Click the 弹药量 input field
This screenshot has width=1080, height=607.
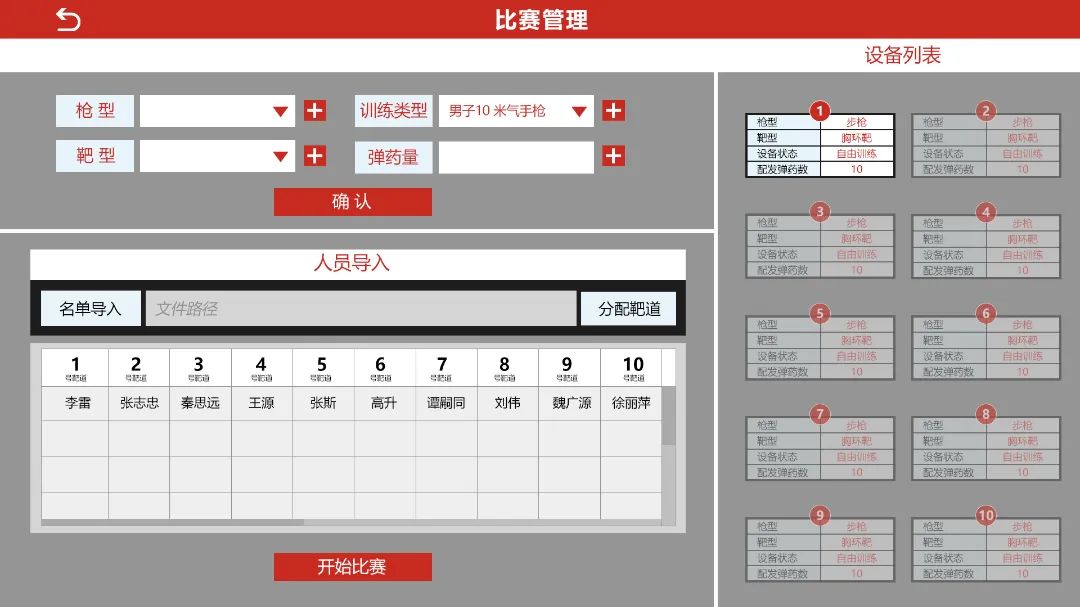(516, 157)
